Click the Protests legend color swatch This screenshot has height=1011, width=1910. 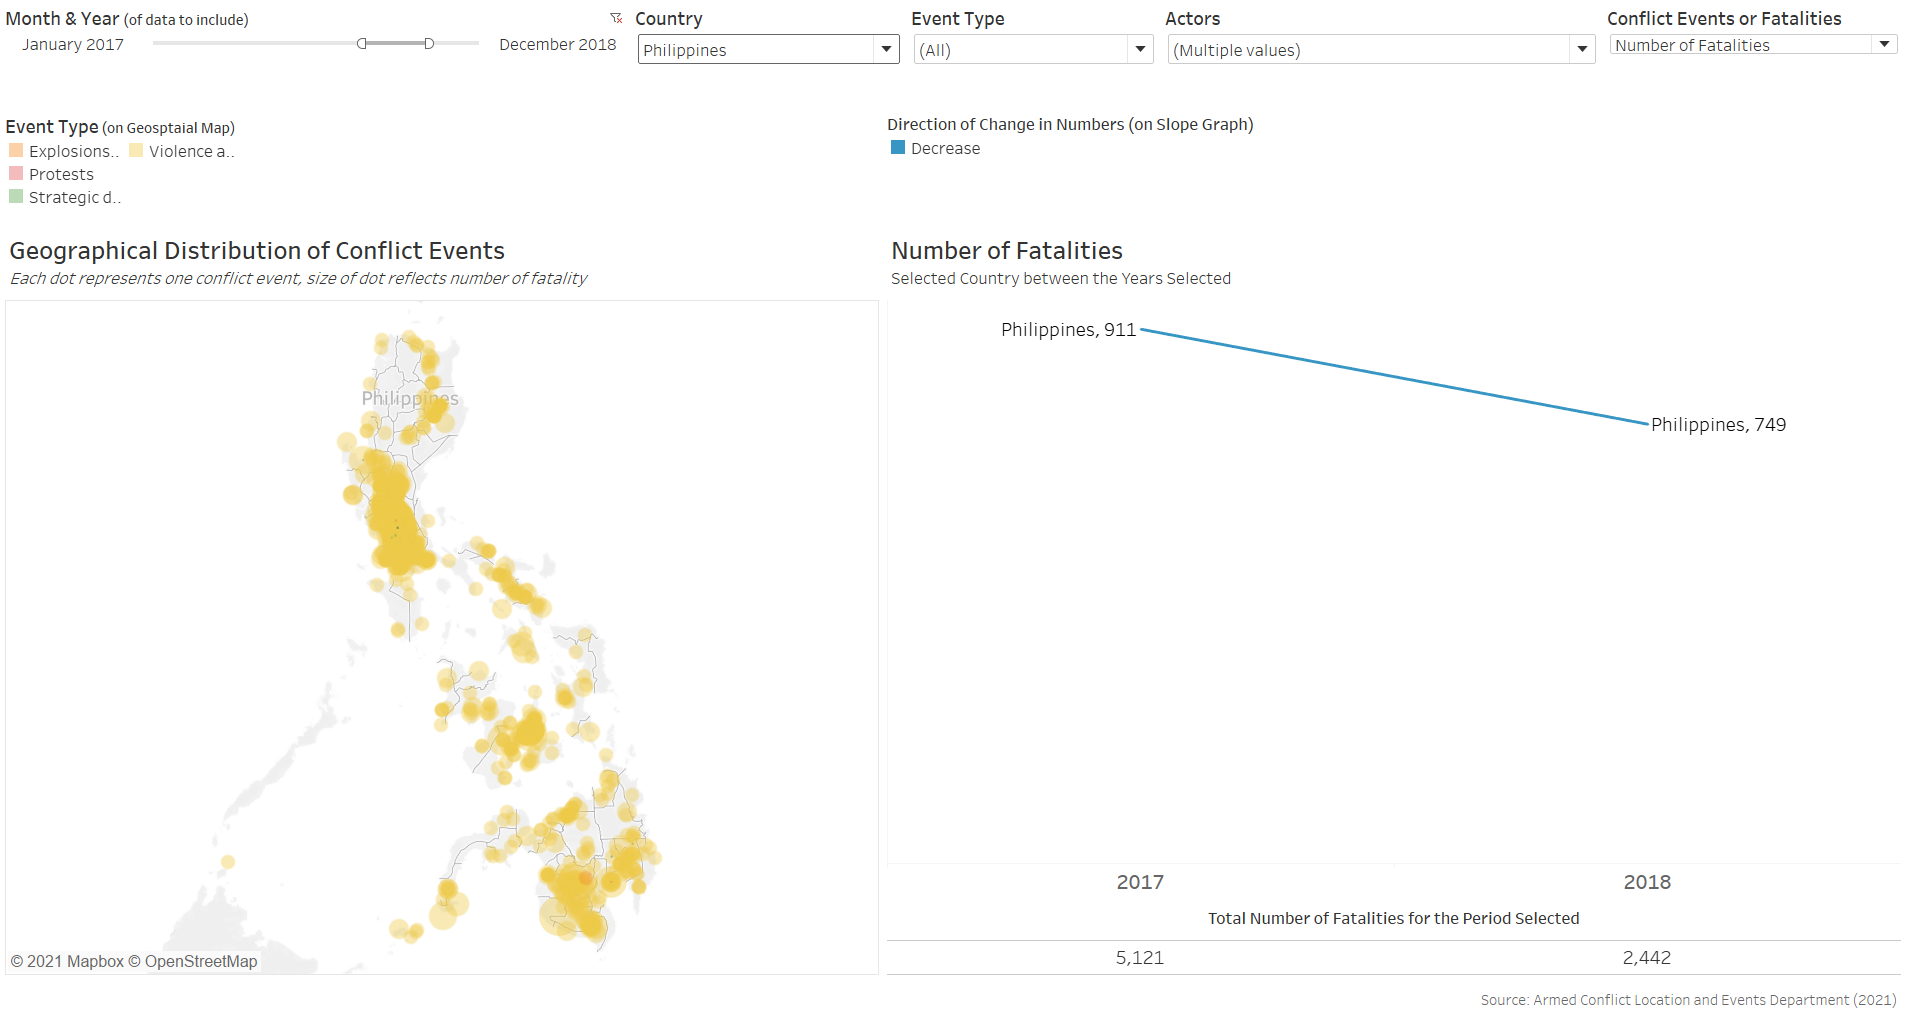(16, 174)
